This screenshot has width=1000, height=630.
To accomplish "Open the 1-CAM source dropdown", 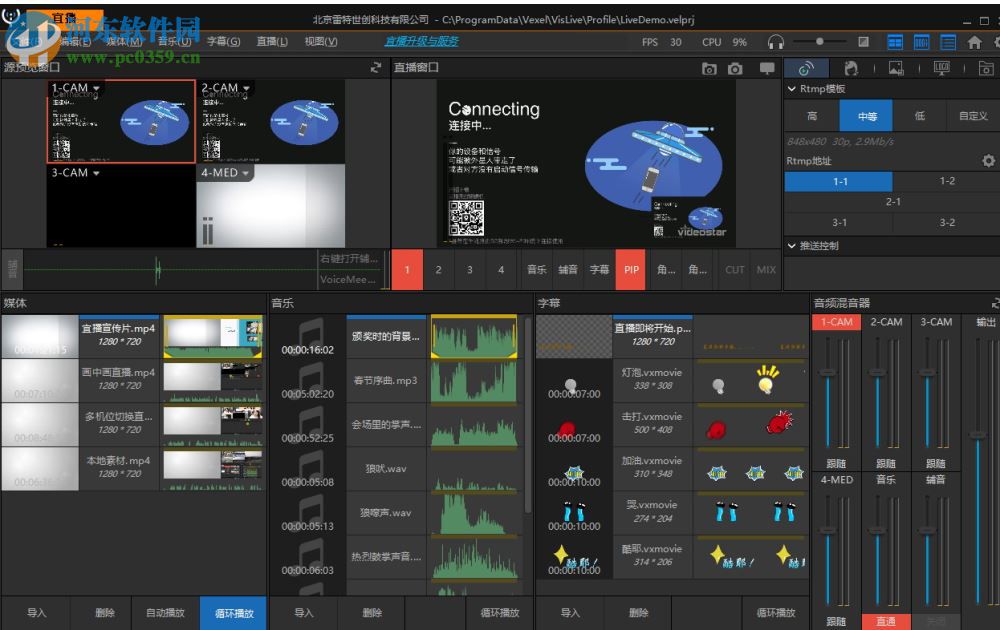I will click(97, 88).
